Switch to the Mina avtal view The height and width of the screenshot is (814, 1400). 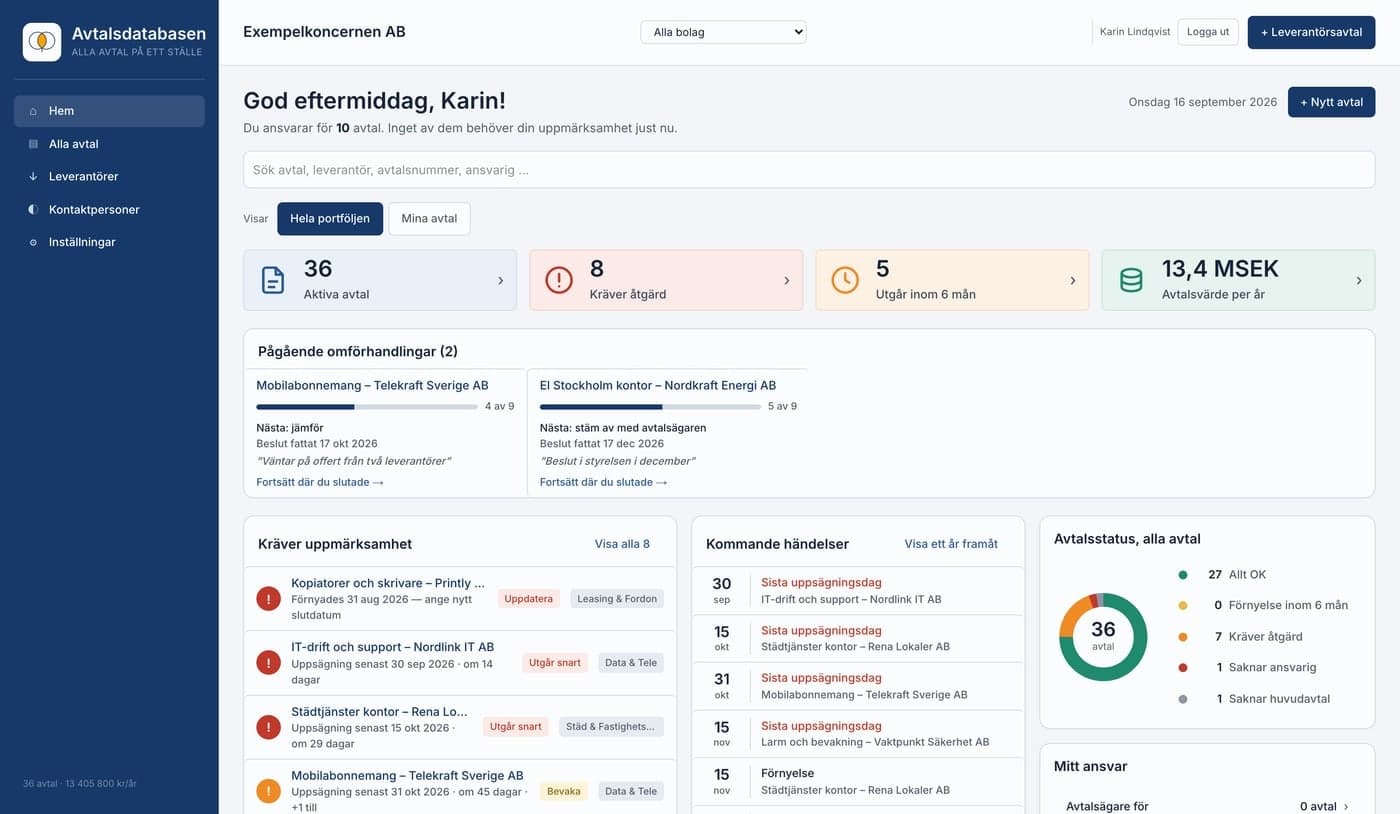[x=429, y=219]
